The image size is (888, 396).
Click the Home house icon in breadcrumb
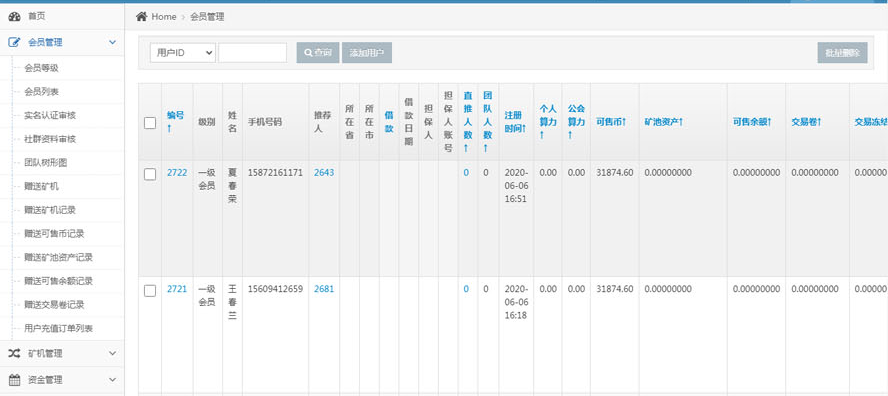(142, 16)
